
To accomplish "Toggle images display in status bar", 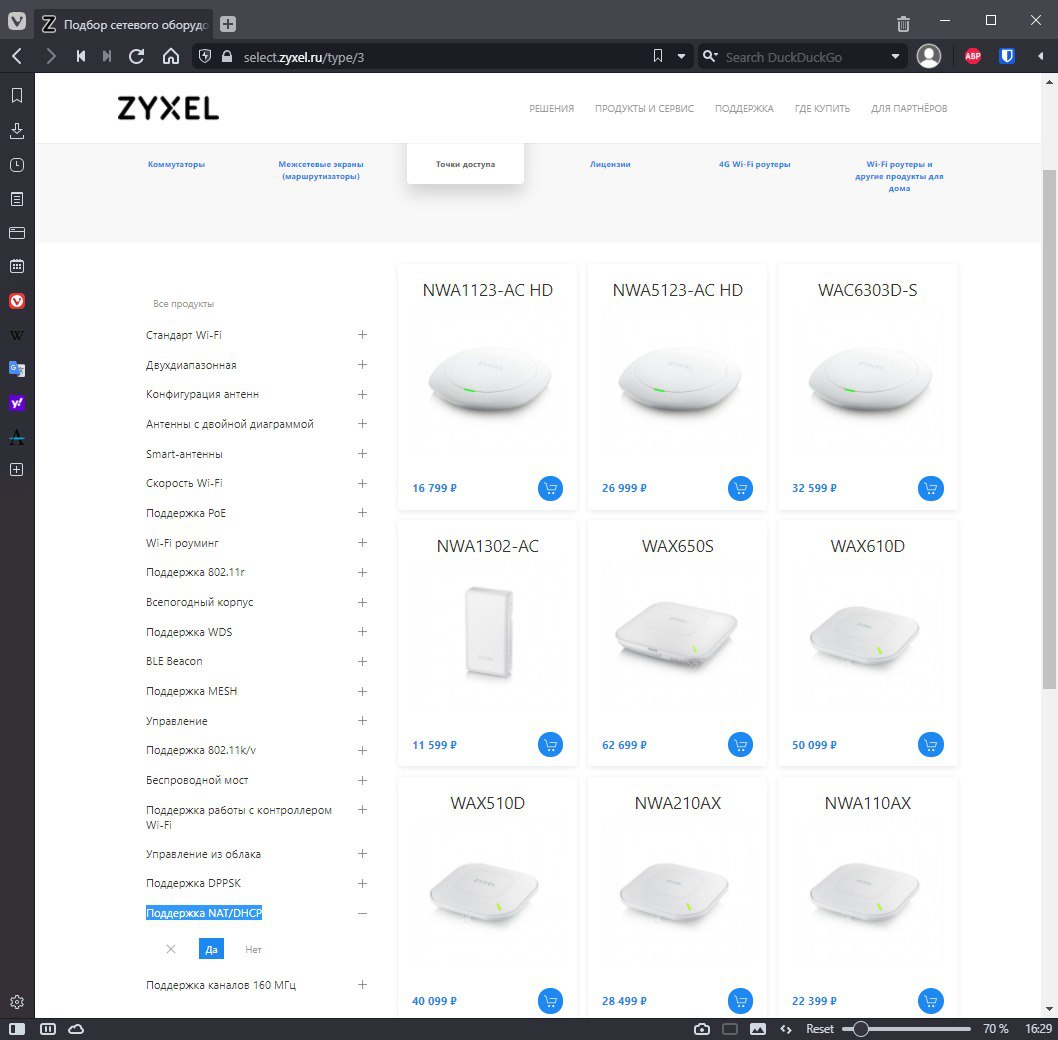I will [x=758, y=1029].
